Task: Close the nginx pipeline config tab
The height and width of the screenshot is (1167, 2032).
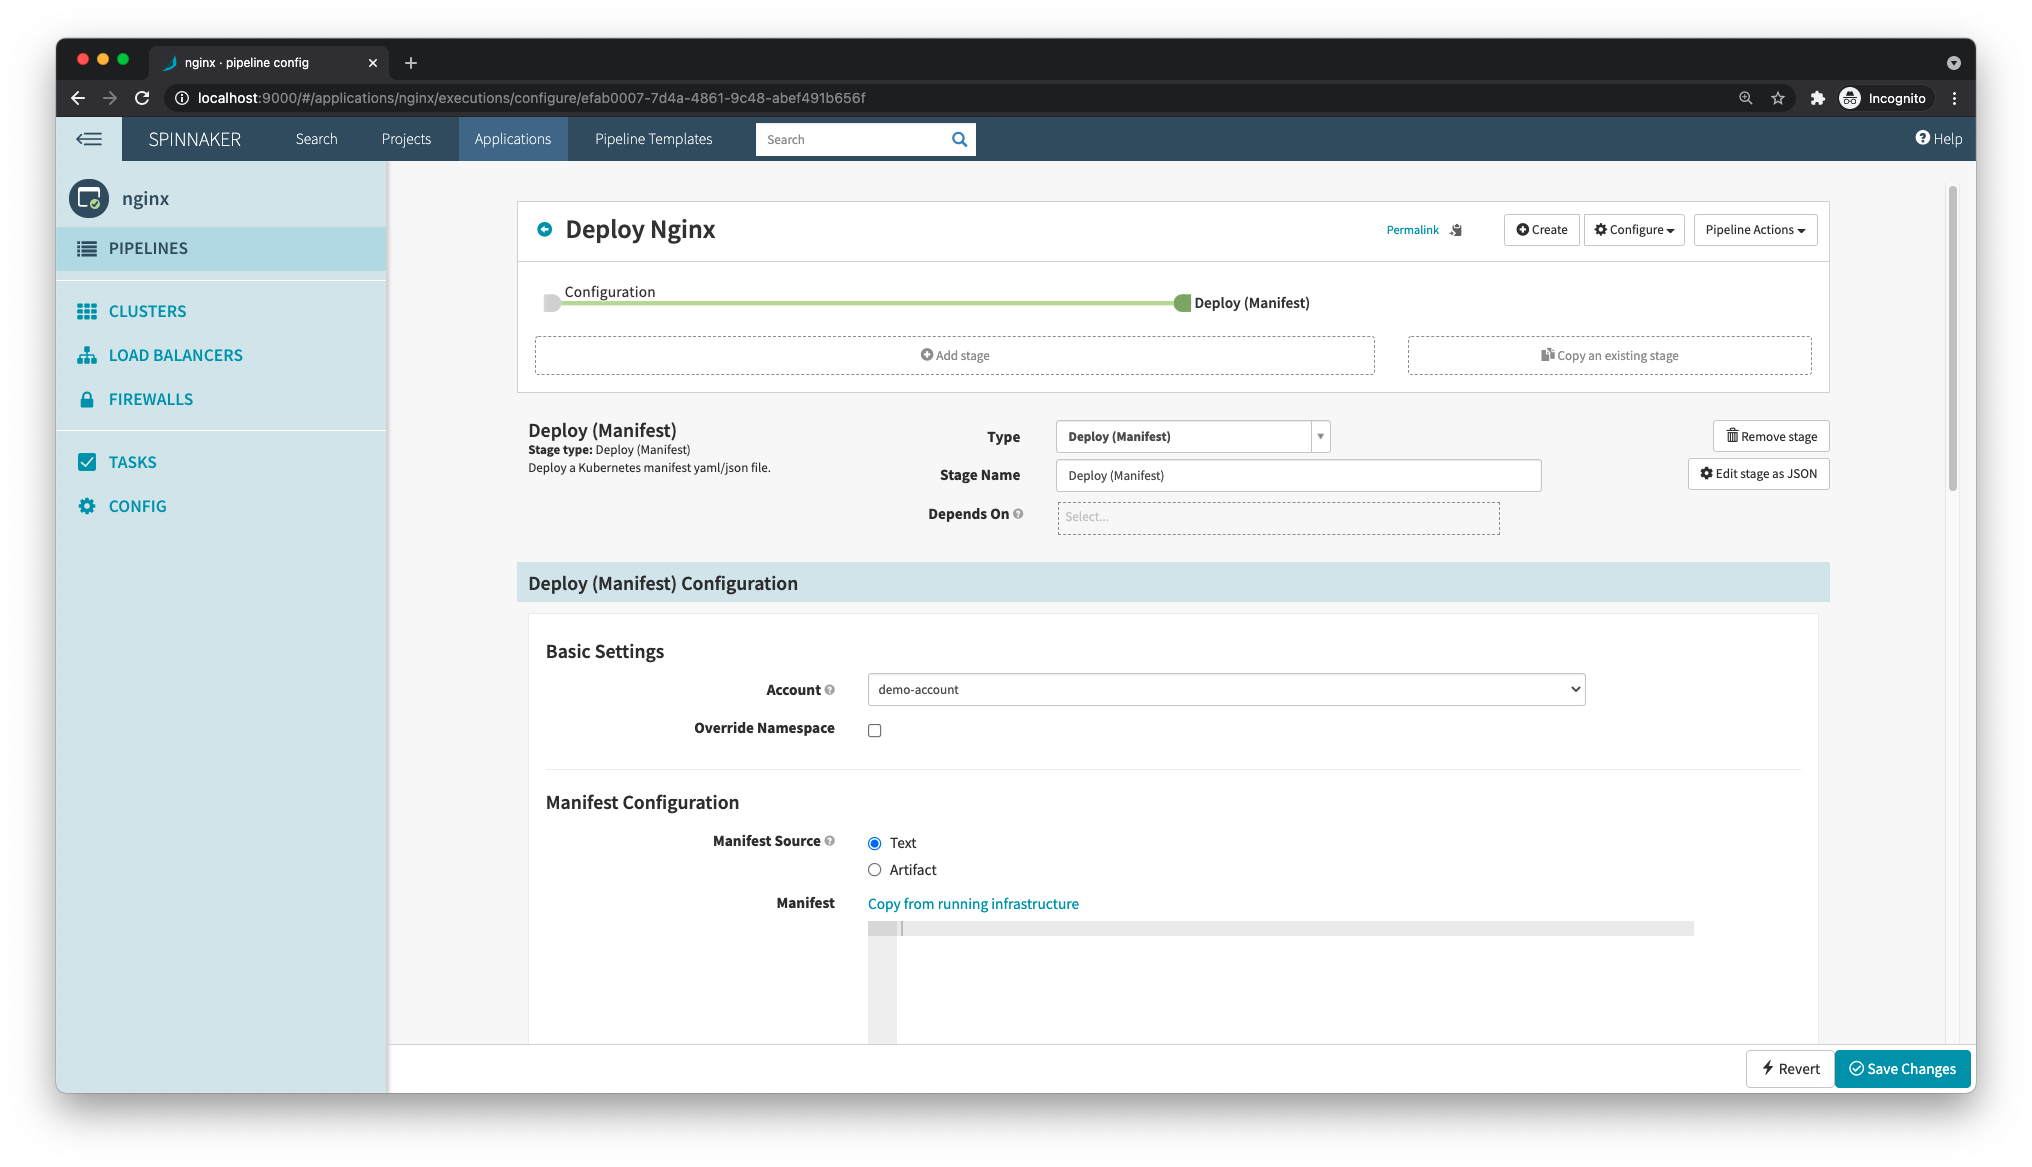Action: tap(373, 63)
